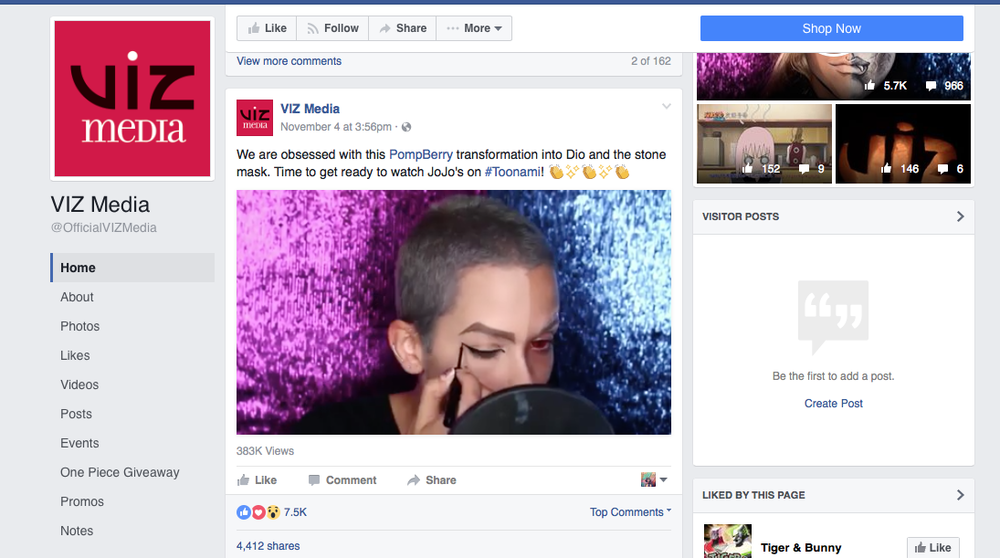The image size is (1000, 558).
Task: Click the 2 of 162 comment counter
Action: coord(651,61)
